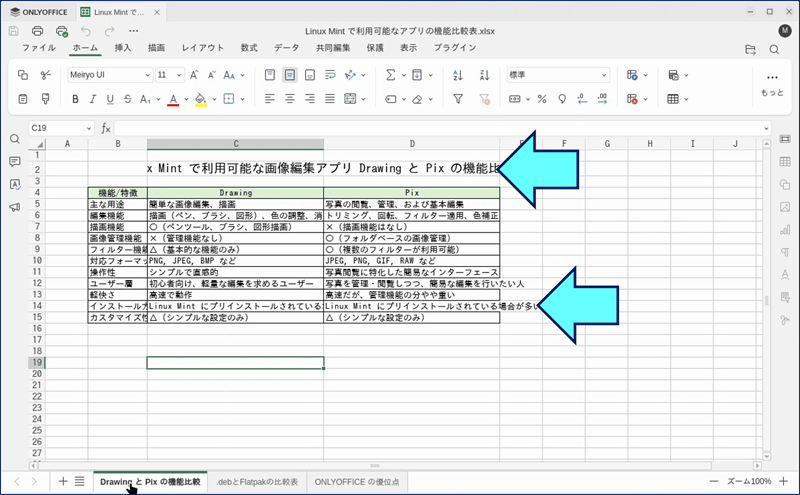
Task: Align cell text left
Action: pos(270,99)
